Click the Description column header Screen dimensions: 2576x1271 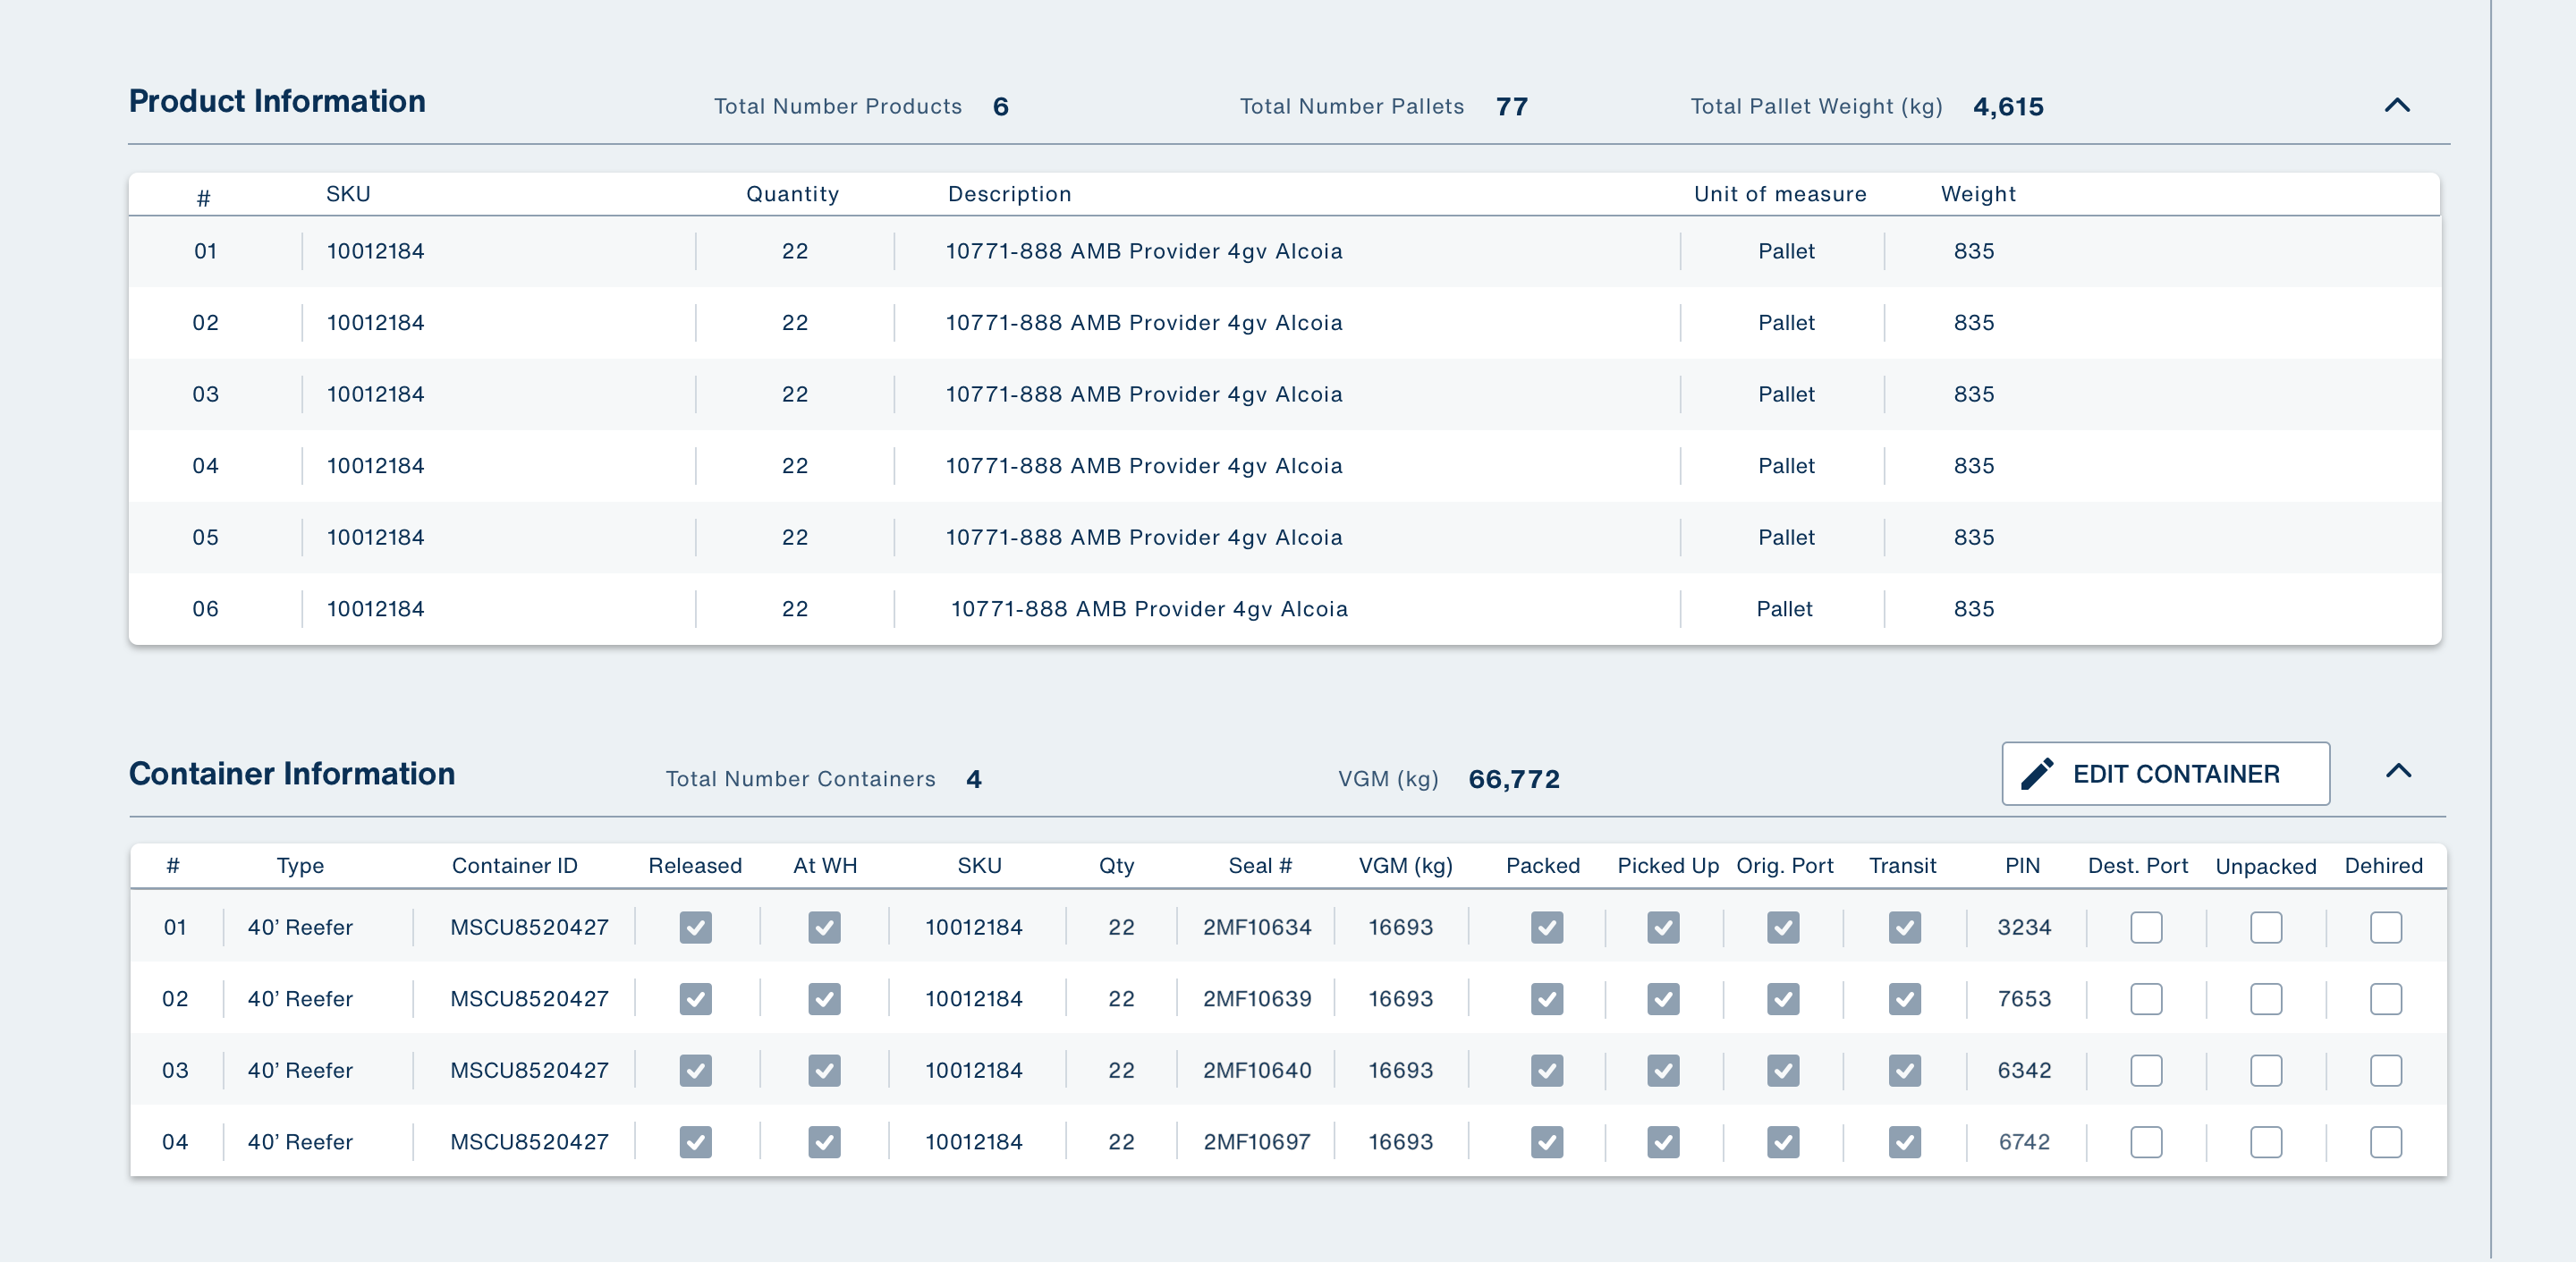1009,194
